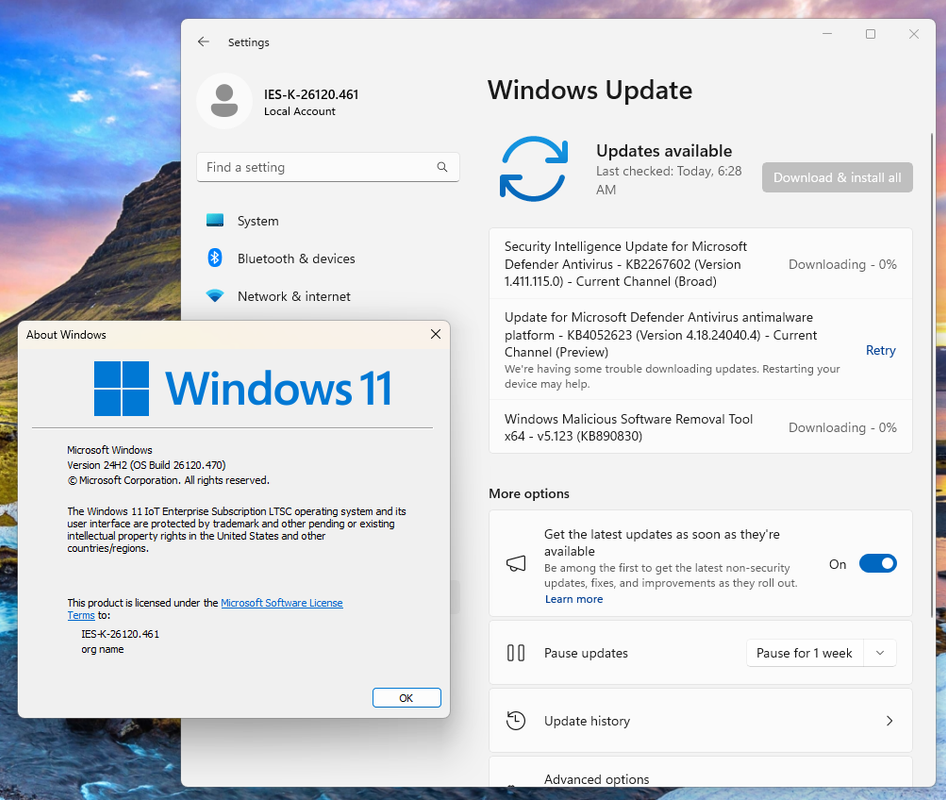This screenshot has width=946, height=800.
Task: Click the Version 24H2 OS Build text
Action: [x=147, y=465]
